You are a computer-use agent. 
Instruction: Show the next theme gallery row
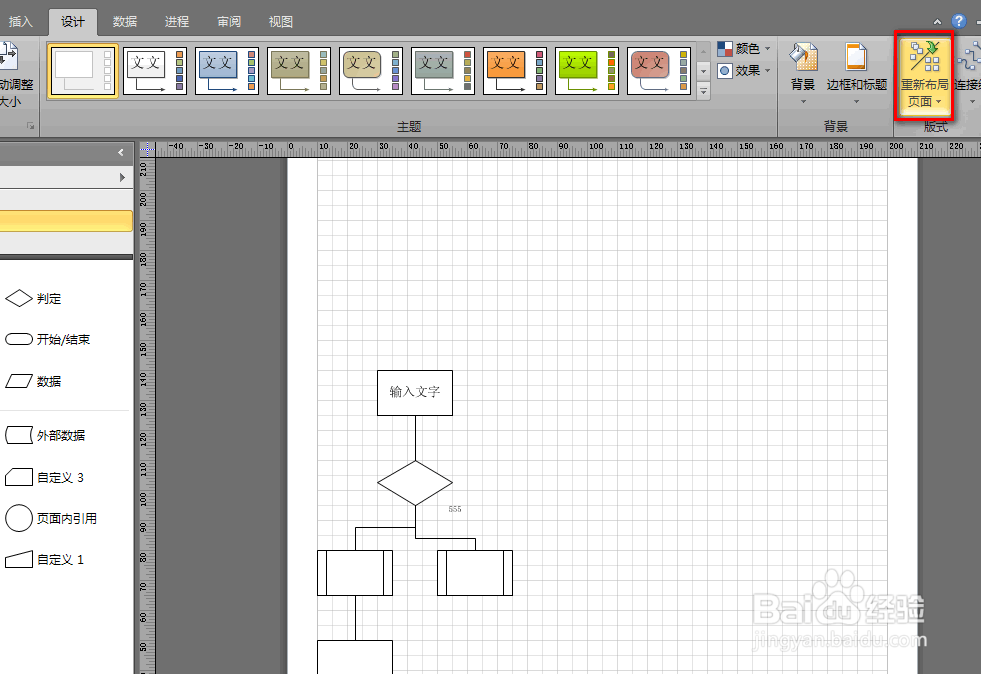pyautogui.click(x=704, y=71)
